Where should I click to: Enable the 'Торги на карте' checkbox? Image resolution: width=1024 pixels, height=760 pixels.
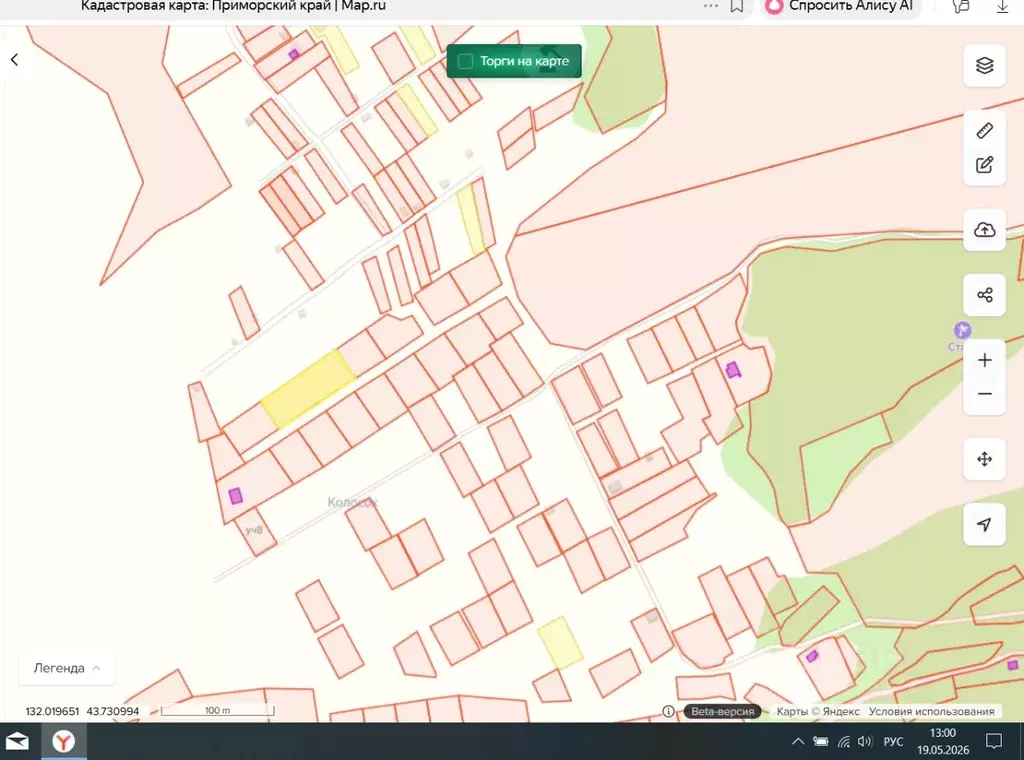[465, 61]
